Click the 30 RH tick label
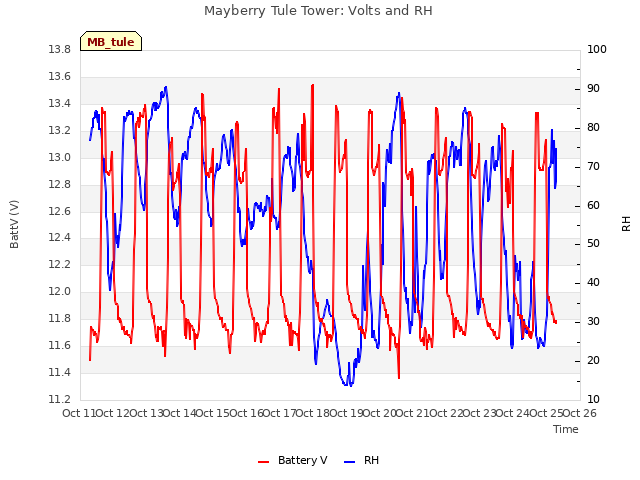This screenshot has height=480, width=640. point(593,322)
